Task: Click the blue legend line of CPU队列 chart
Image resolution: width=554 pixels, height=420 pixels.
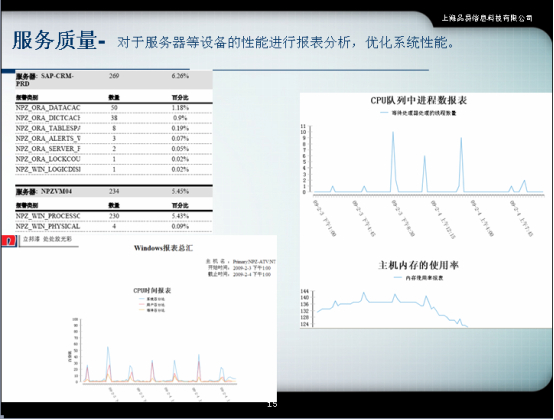Action: click(x=384, y=113)
